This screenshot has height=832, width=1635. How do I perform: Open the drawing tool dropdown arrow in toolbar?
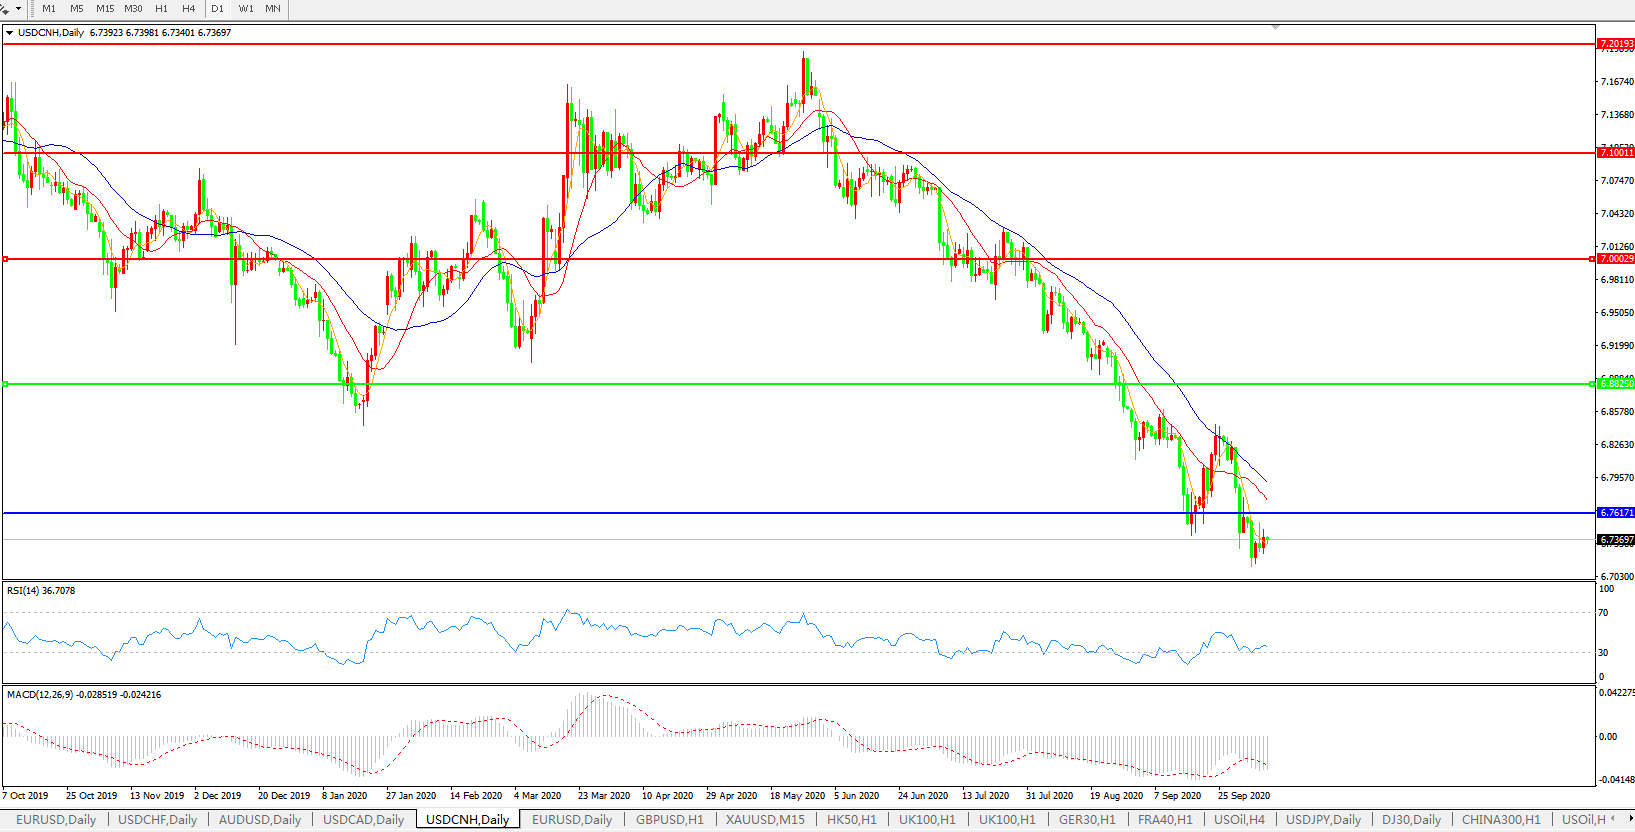pyautogui.click(x=18, y=9)
